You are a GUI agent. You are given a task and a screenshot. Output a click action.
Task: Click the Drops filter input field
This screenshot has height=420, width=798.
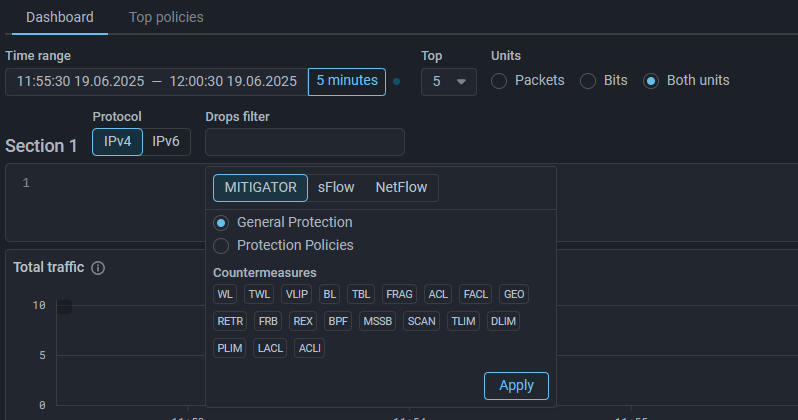305,142
